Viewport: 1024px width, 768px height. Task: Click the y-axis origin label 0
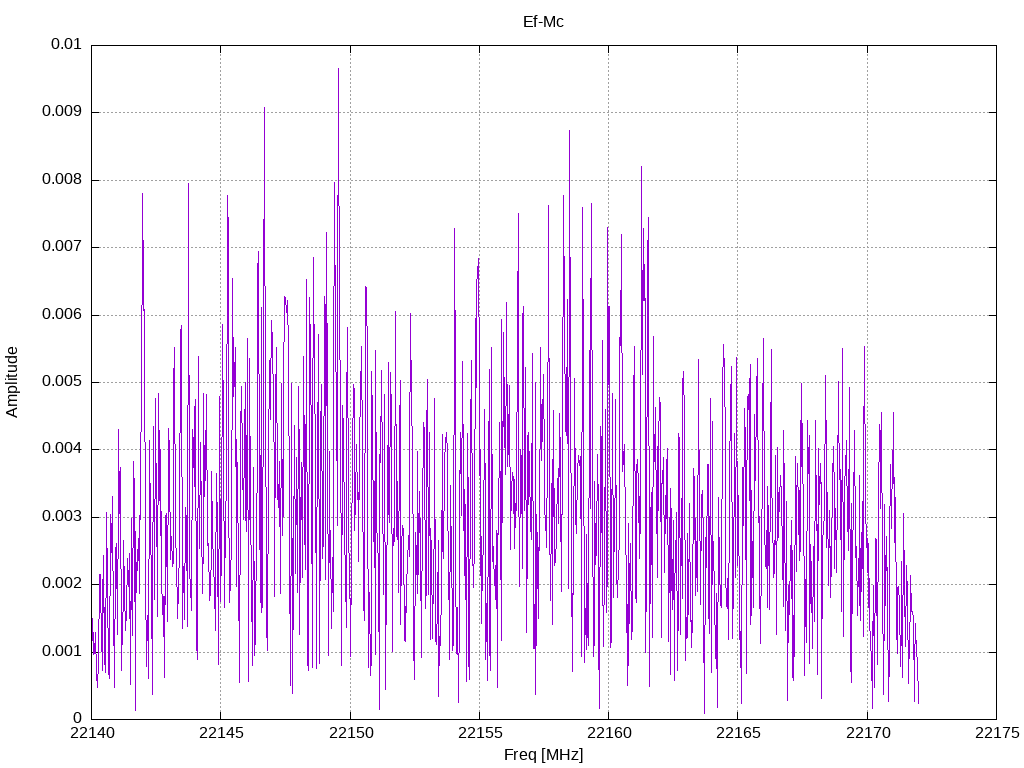[x=78, y=718]
